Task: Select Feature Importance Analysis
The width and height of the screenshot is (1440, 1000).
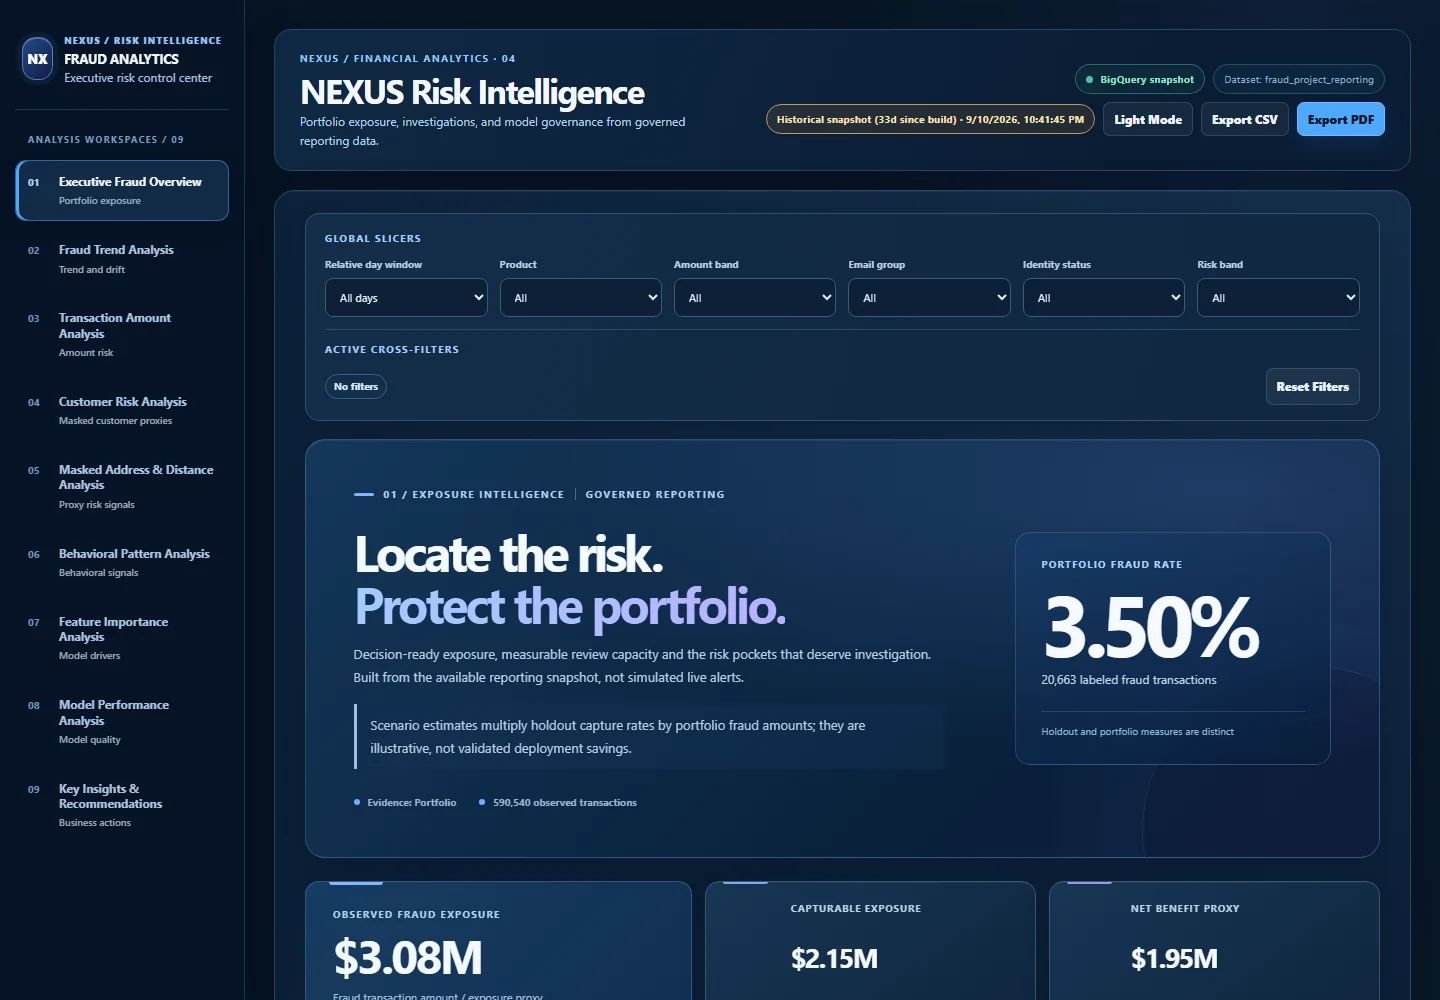Action: pos(122,638)
